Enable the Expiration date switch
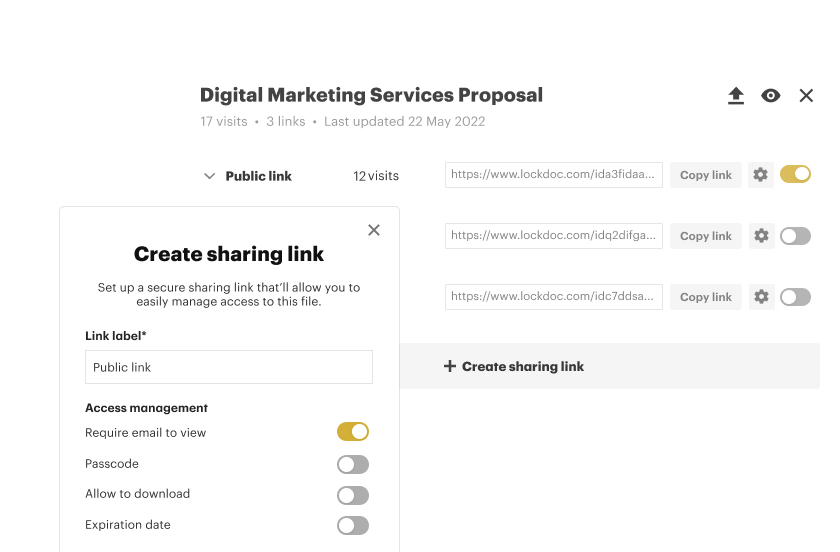Screen dimensions: 840x552 point(353,525)
